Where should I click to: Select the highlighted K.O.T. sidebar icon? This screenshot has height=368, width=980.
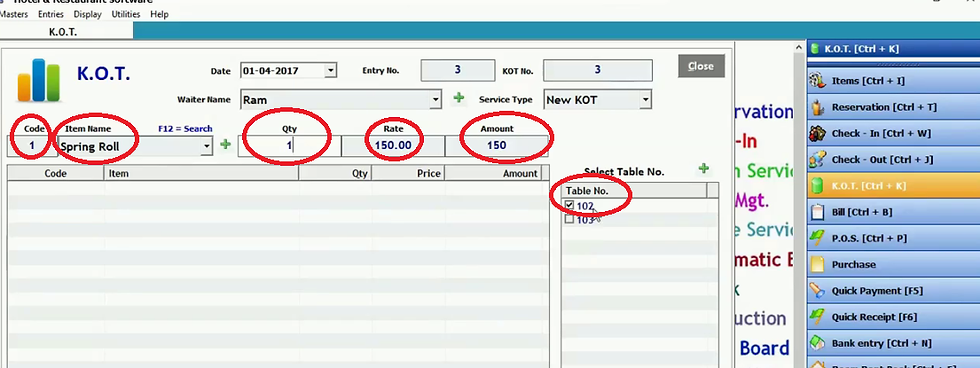(817, 186)
